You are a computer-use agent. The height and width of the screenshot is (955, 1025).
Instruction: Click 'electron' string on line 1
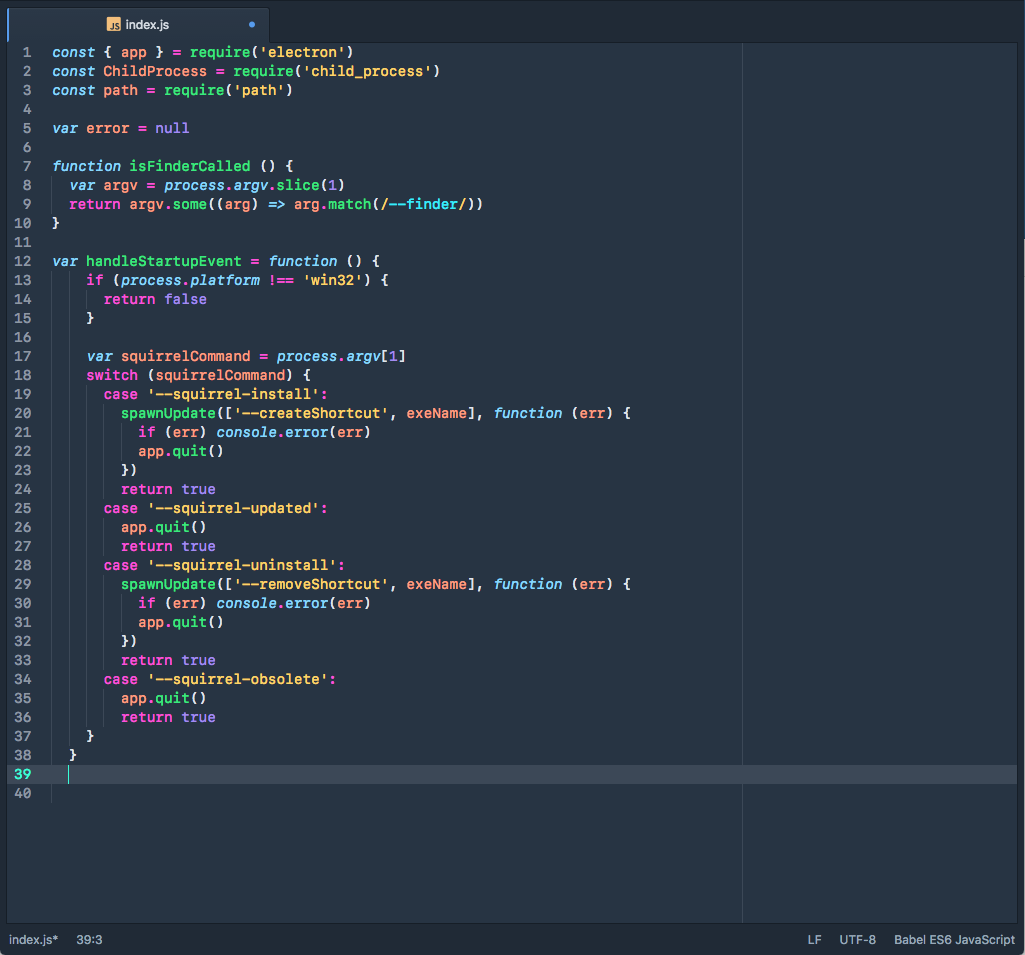pos(303,52)
